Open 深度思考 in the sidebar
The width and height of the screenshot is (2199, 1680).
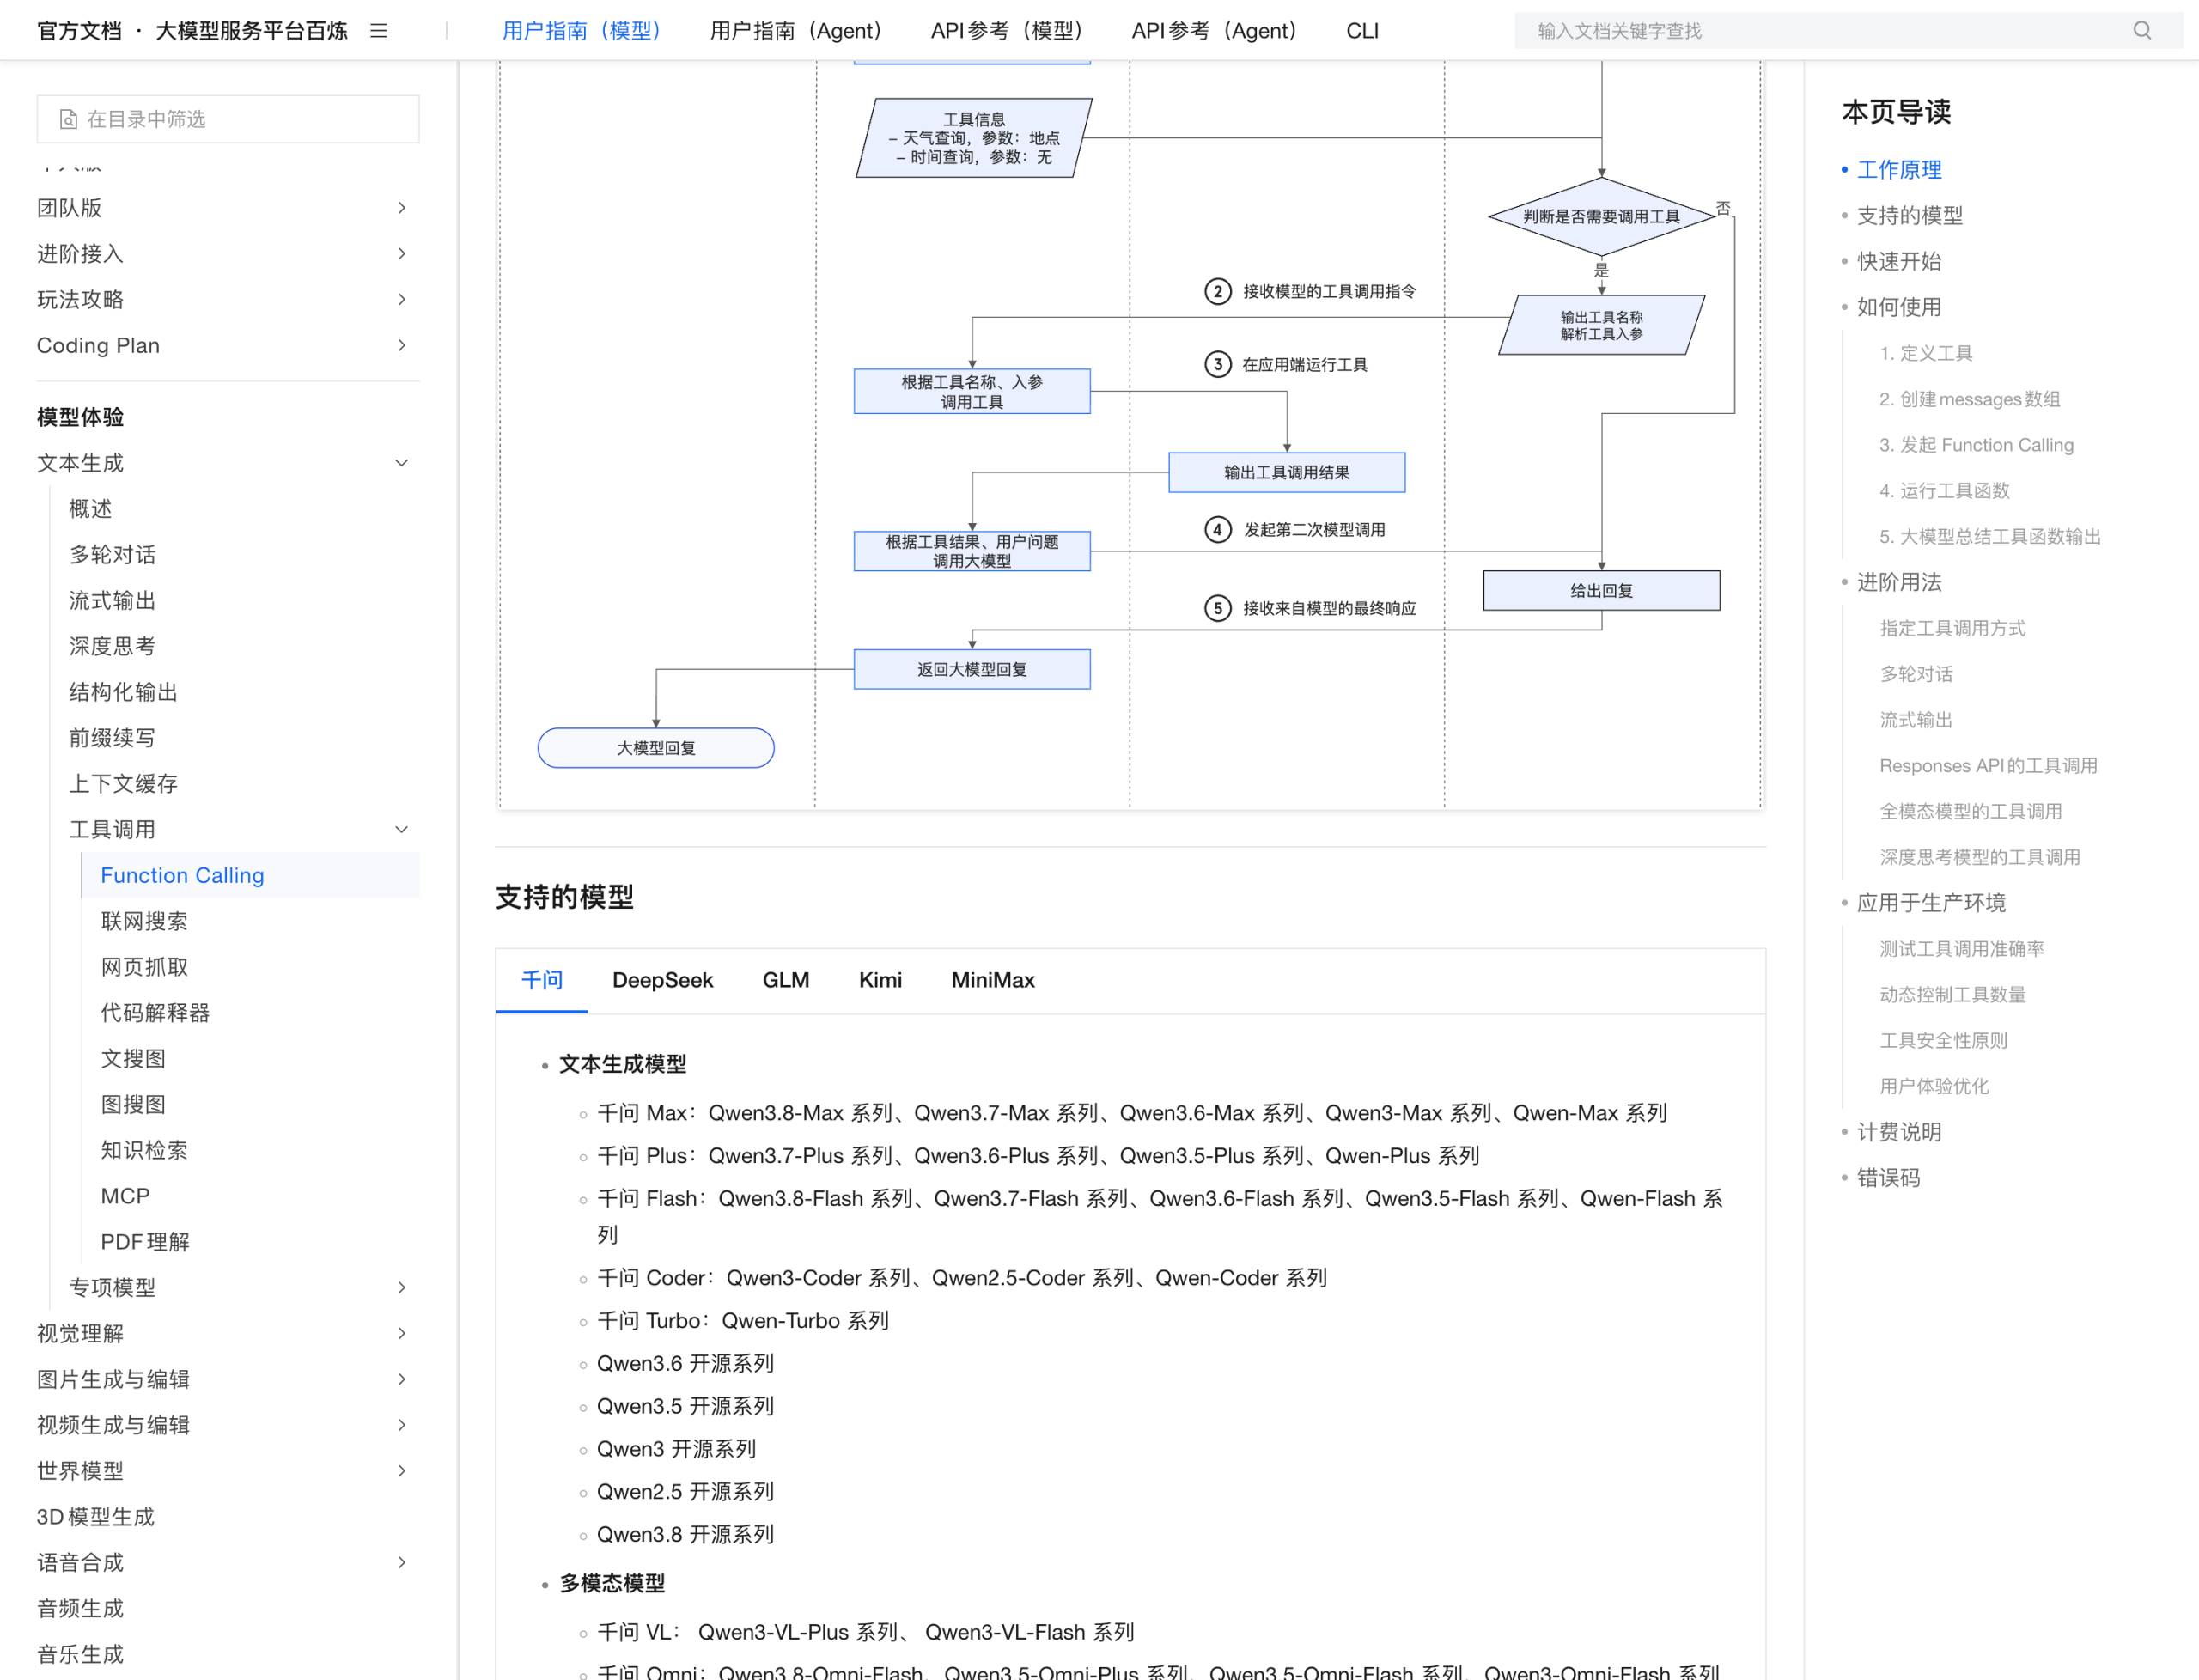click(x=112, y=646)
